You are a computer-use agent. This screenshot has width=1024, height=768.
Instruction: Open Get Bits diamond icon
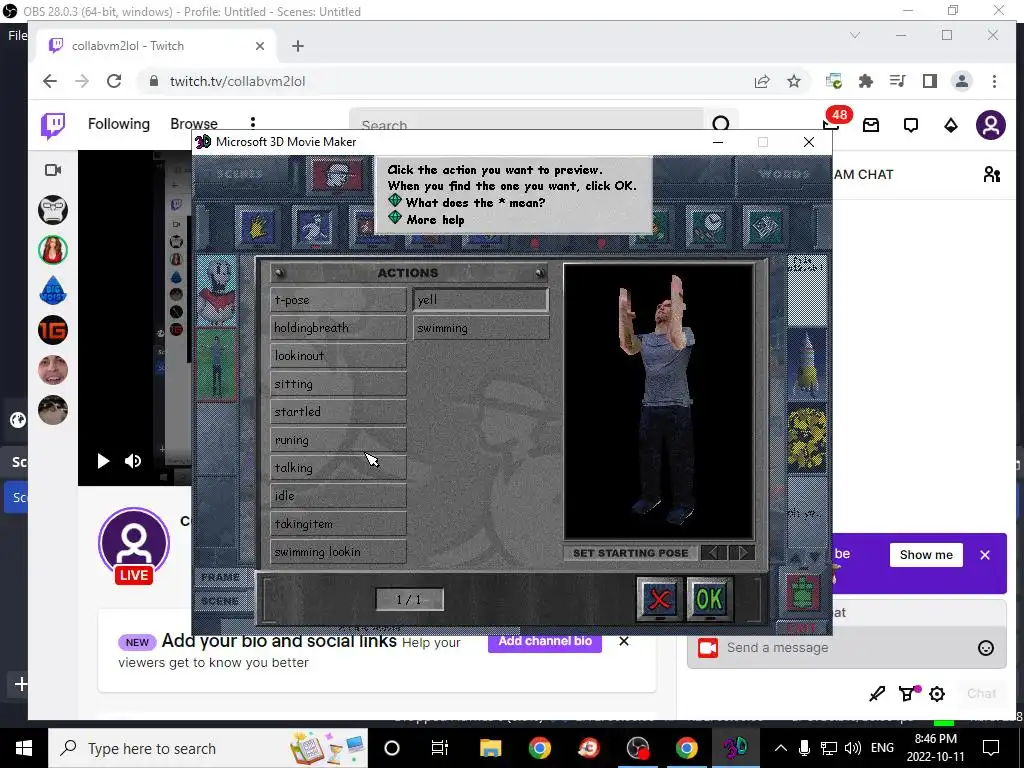click(x=951, y=125)
